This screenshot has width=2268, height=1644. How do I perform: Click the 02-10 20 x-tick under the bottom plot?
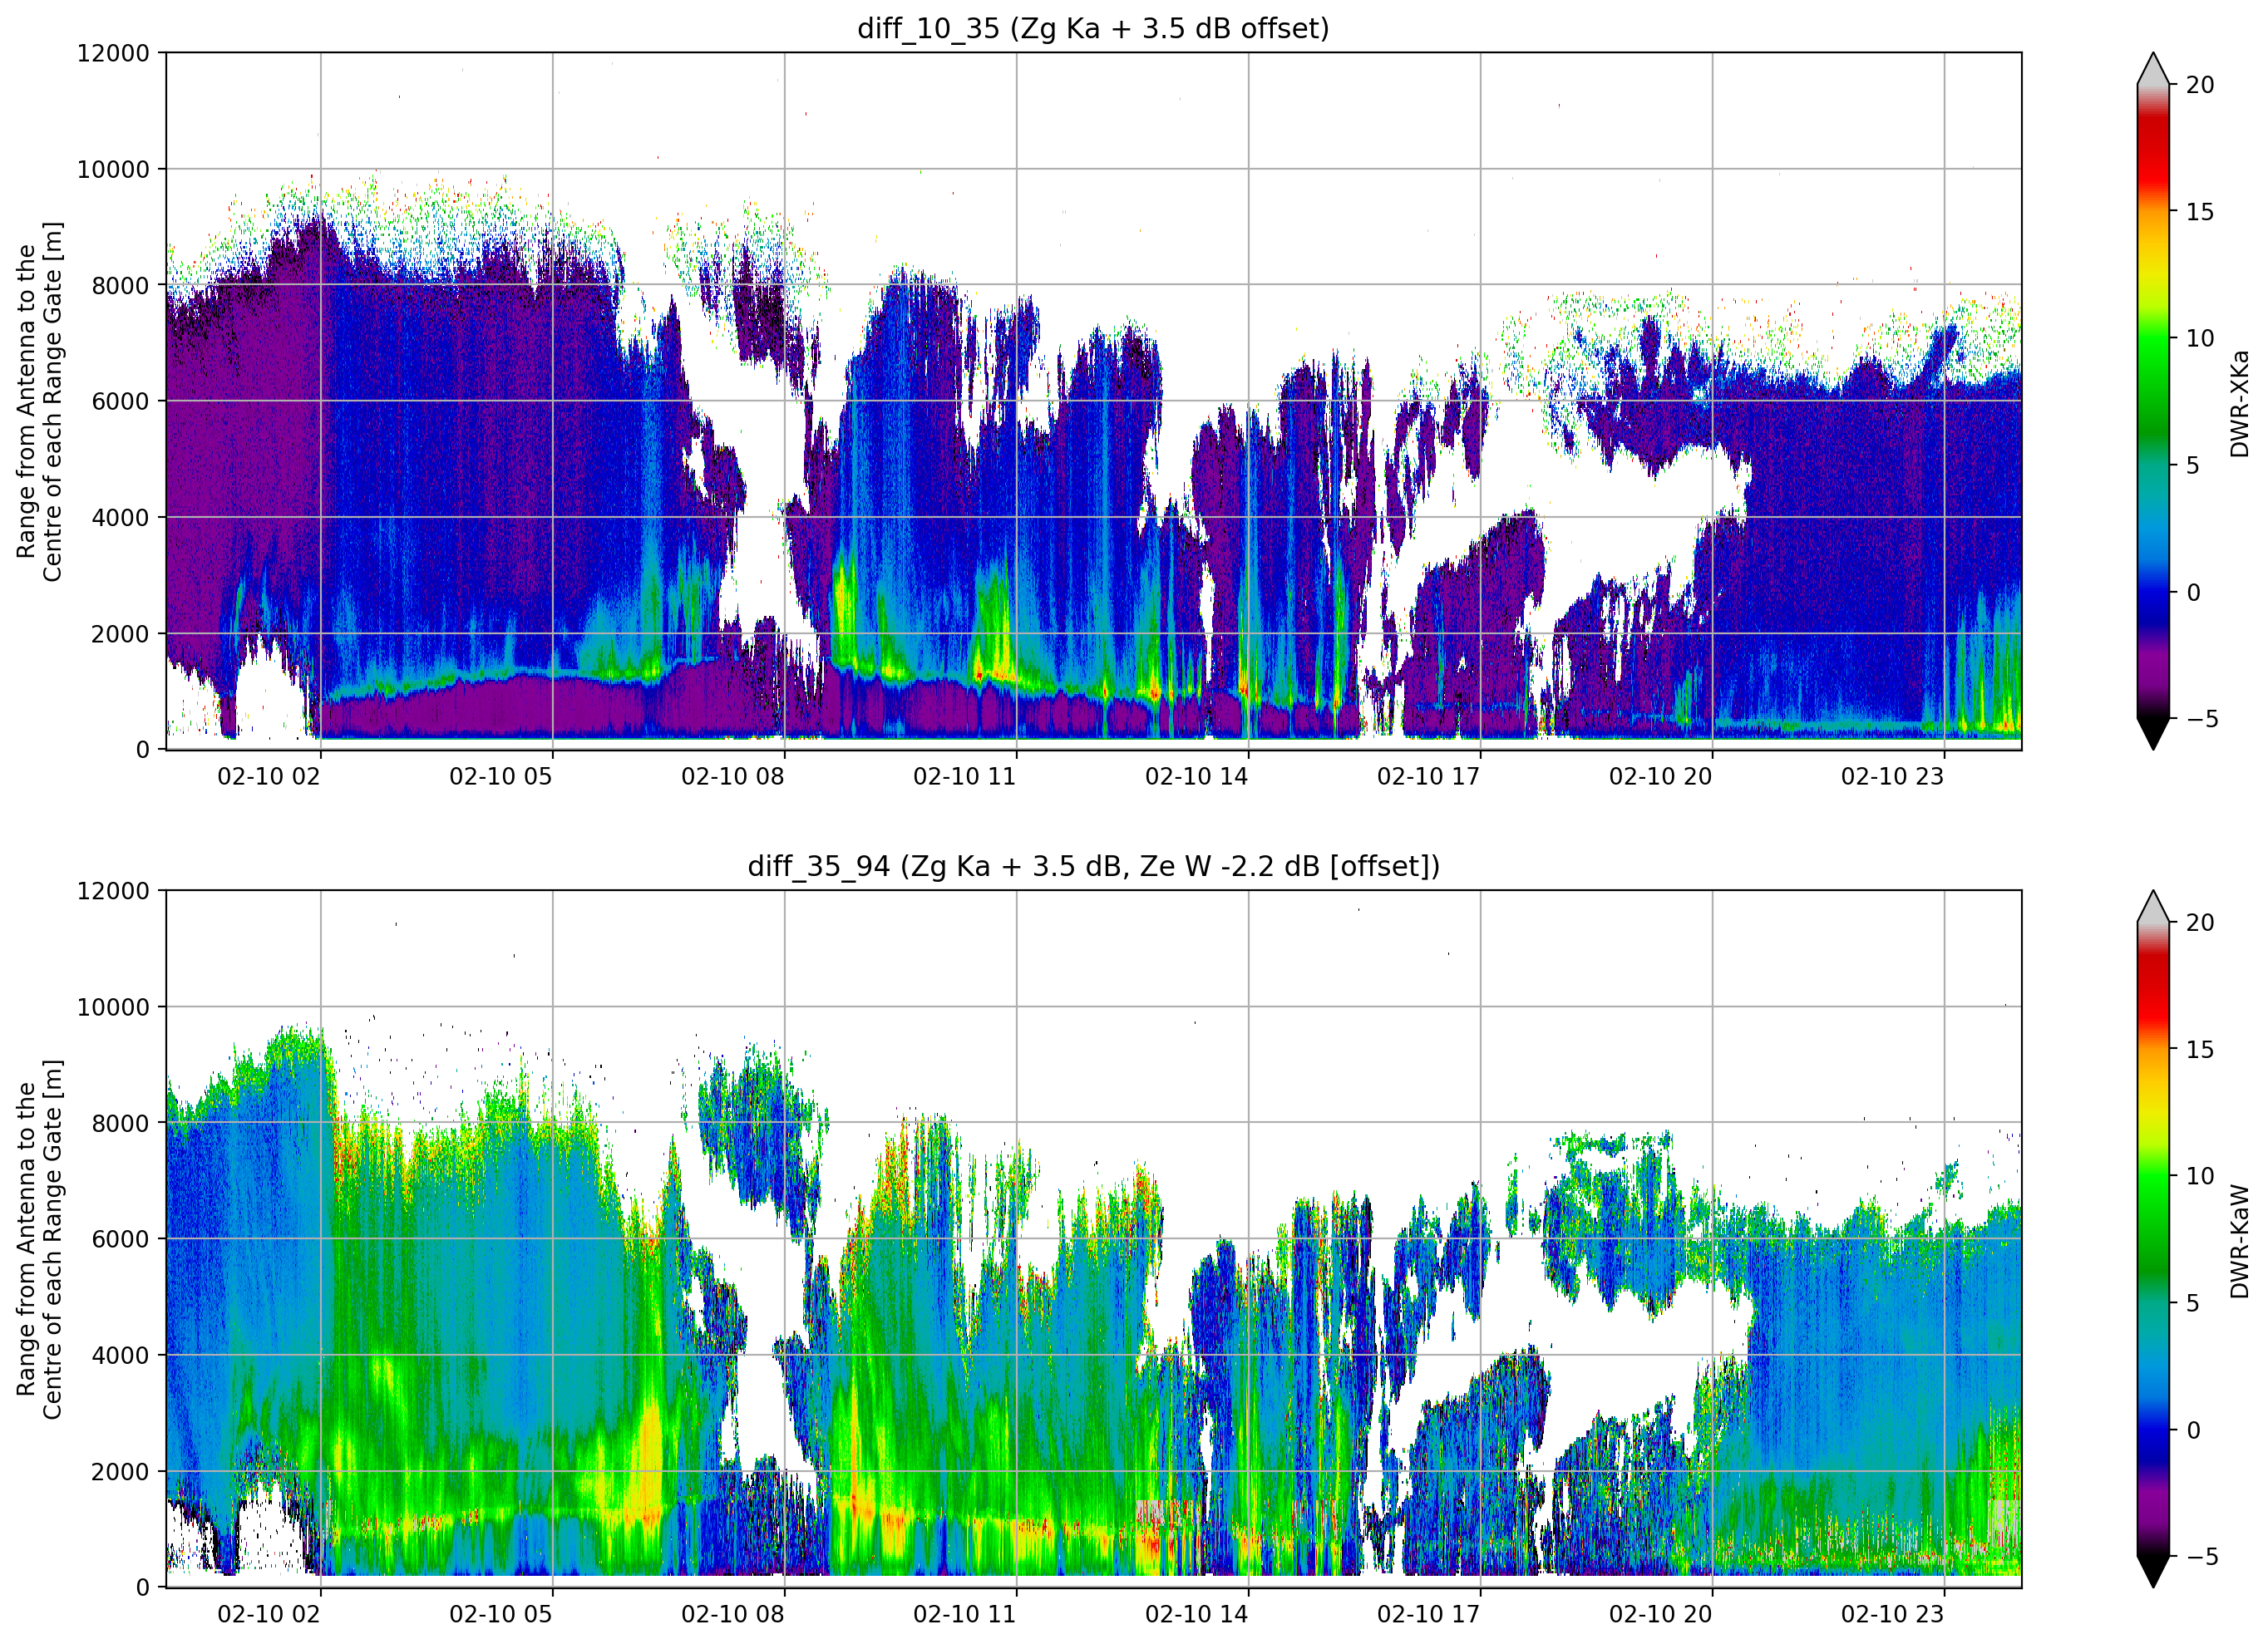1661,1614
